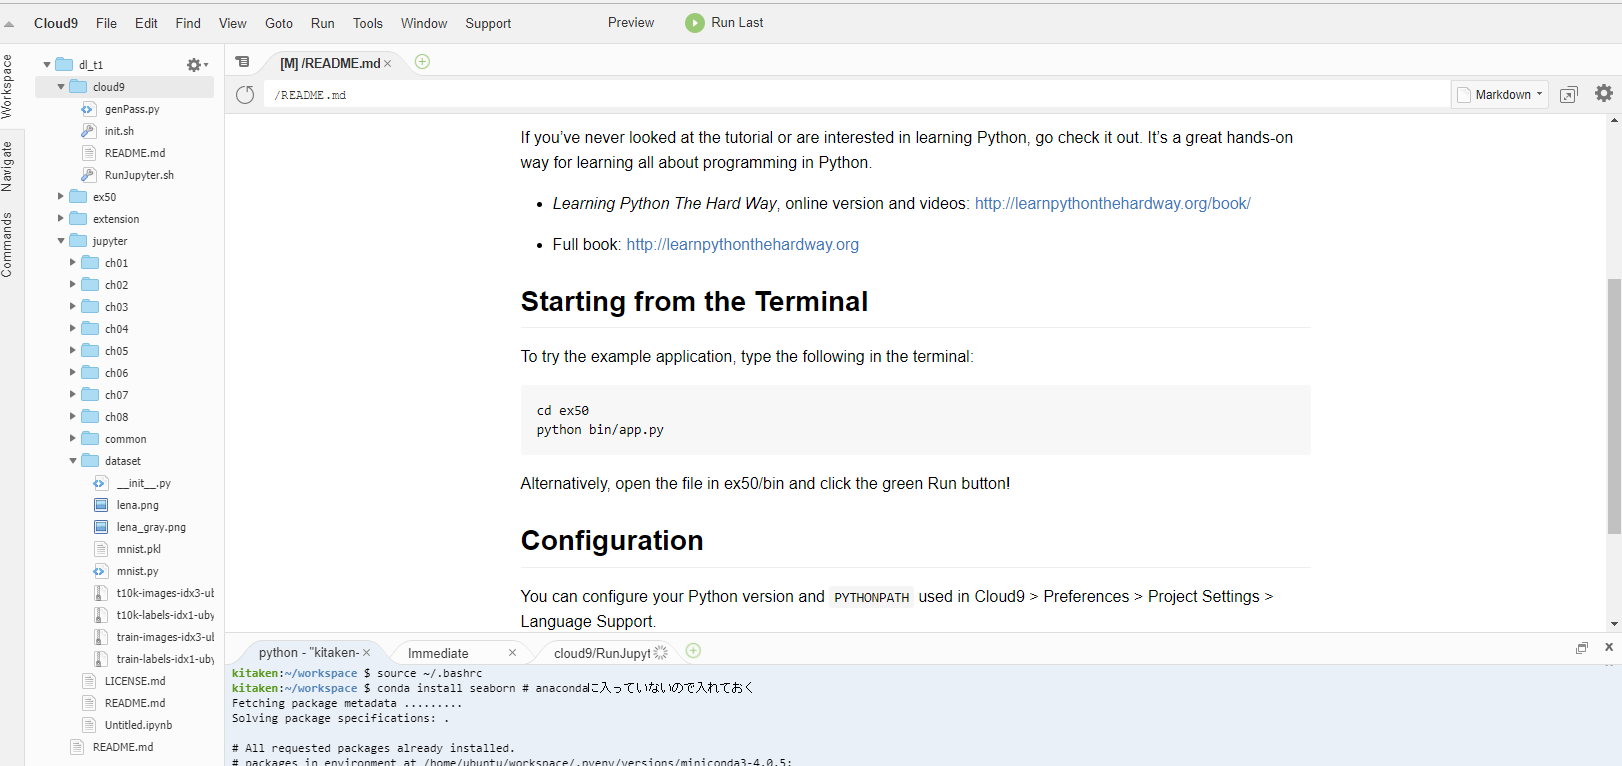The width and height of the screenshot is (1622, 766).
Task: Expand the ch05 folder
Action: click(x=72, y=351)
